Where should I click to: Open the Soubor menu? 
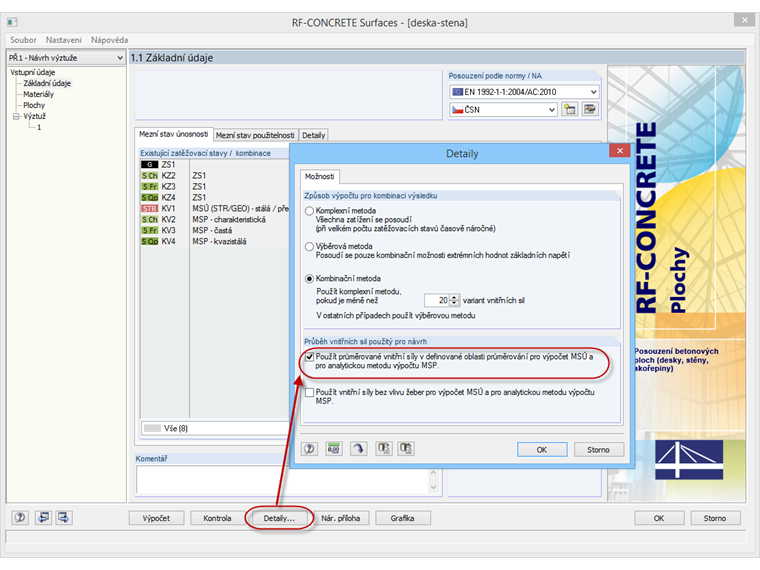pos(23,40)
